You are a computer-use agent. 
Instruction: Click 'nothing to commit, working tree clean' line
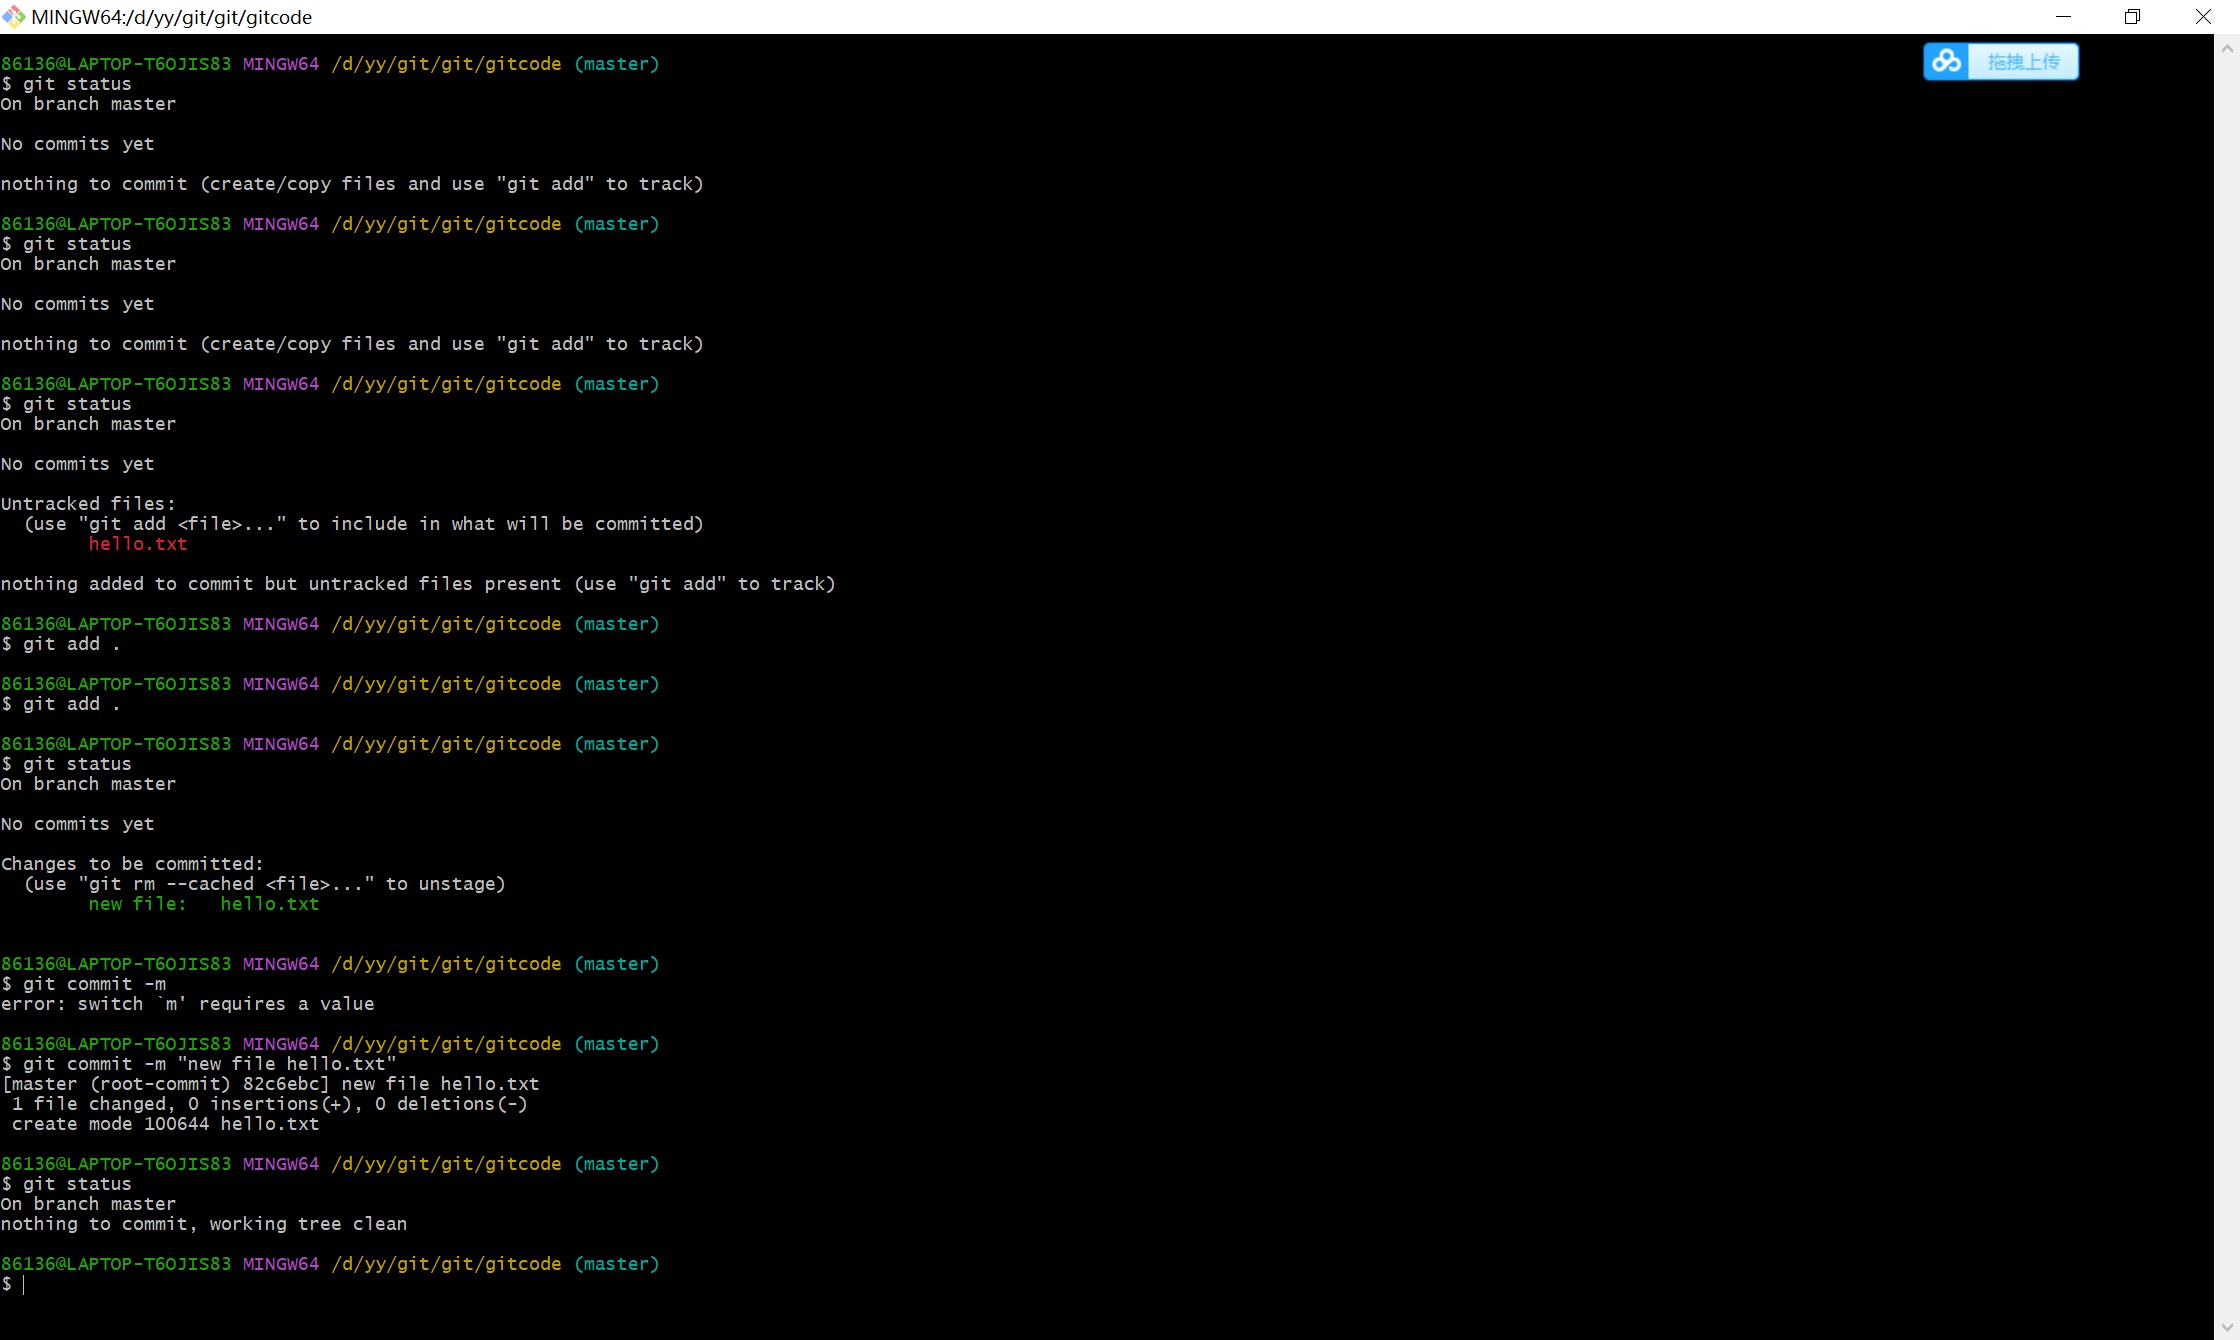[x=204, y=1224]
